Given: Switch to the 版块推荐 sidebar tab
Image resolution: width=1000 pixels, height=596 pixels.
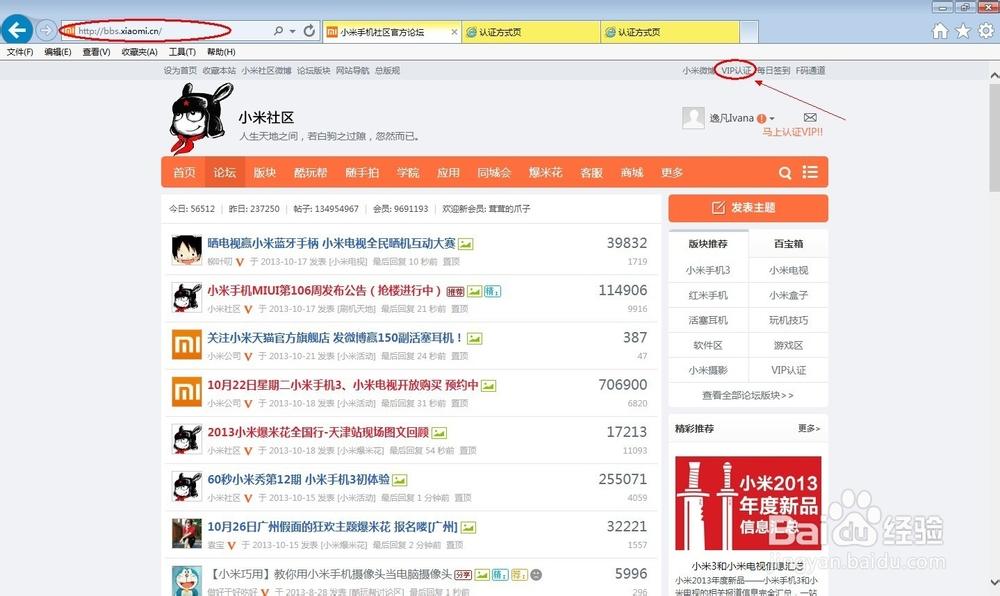Looking at the screenshot, I should 708,243.
